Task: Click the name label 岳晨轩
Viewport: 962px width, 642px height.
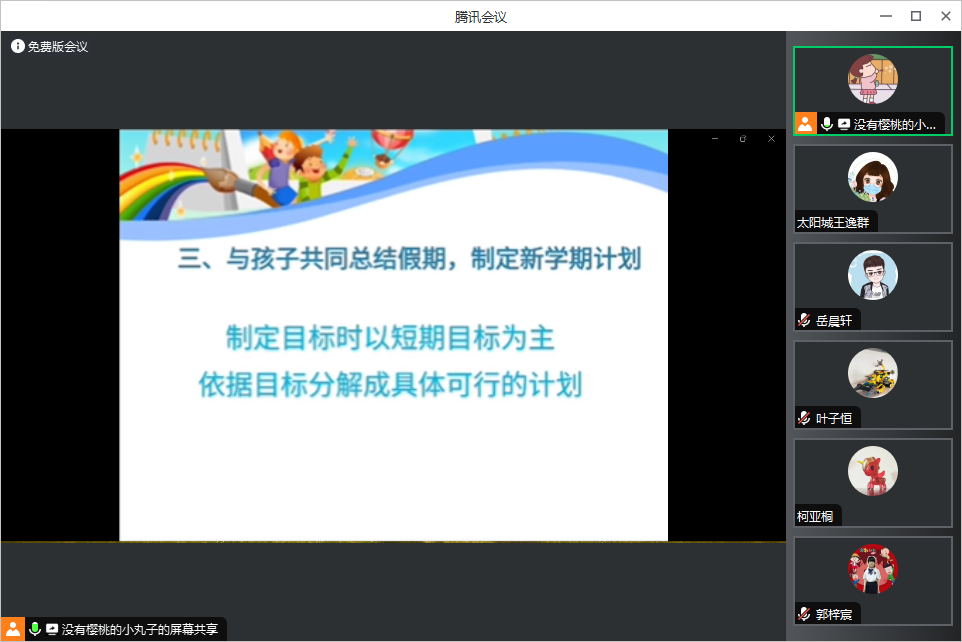Action: [834, 320]
